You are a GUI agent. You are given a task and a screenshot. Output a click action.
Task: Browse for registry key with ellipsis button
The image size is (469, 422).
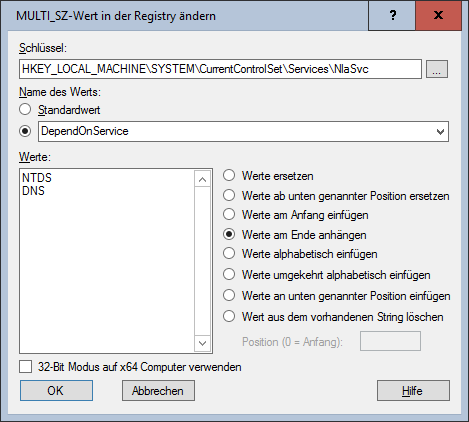tap(437, 69)
